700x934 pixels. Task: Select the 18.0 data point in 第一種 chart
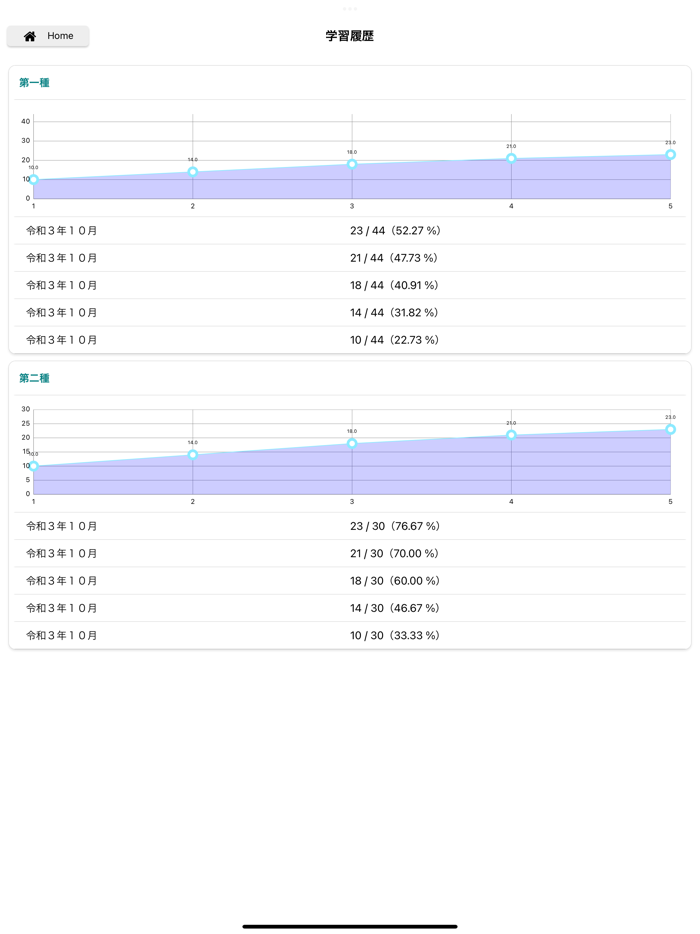click(352, 164)
